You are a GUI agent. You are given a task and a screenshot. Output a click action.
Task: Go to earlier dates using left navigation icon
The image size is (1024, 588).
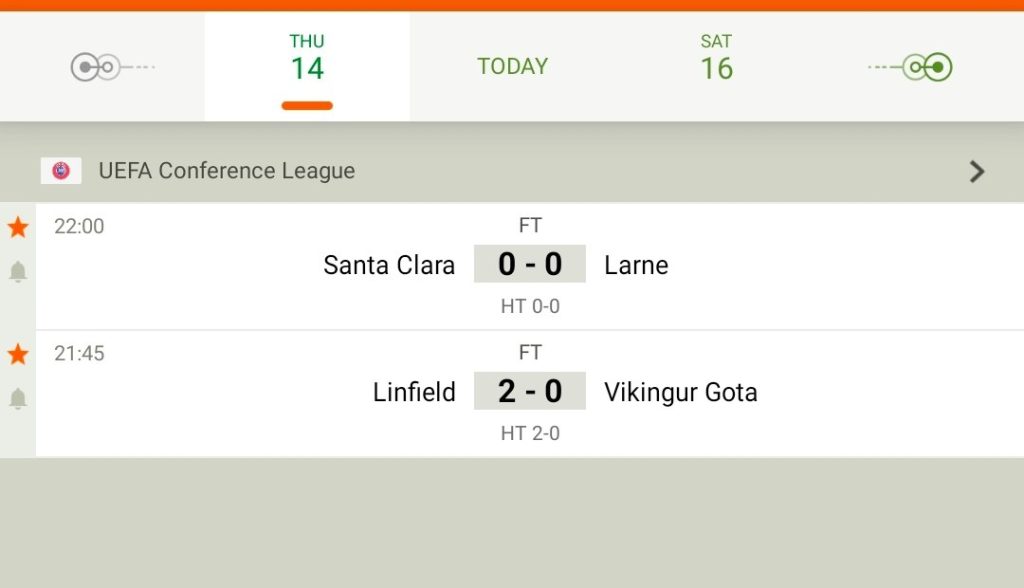[x=112, y=67]
